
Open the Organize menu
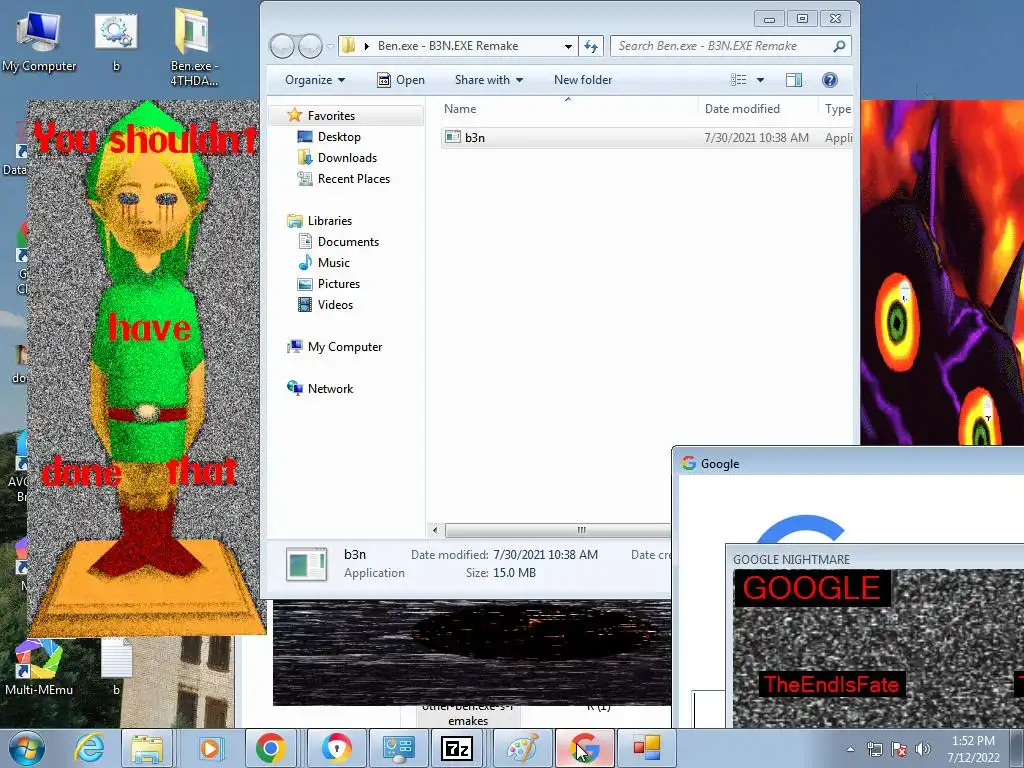[315, 80]
